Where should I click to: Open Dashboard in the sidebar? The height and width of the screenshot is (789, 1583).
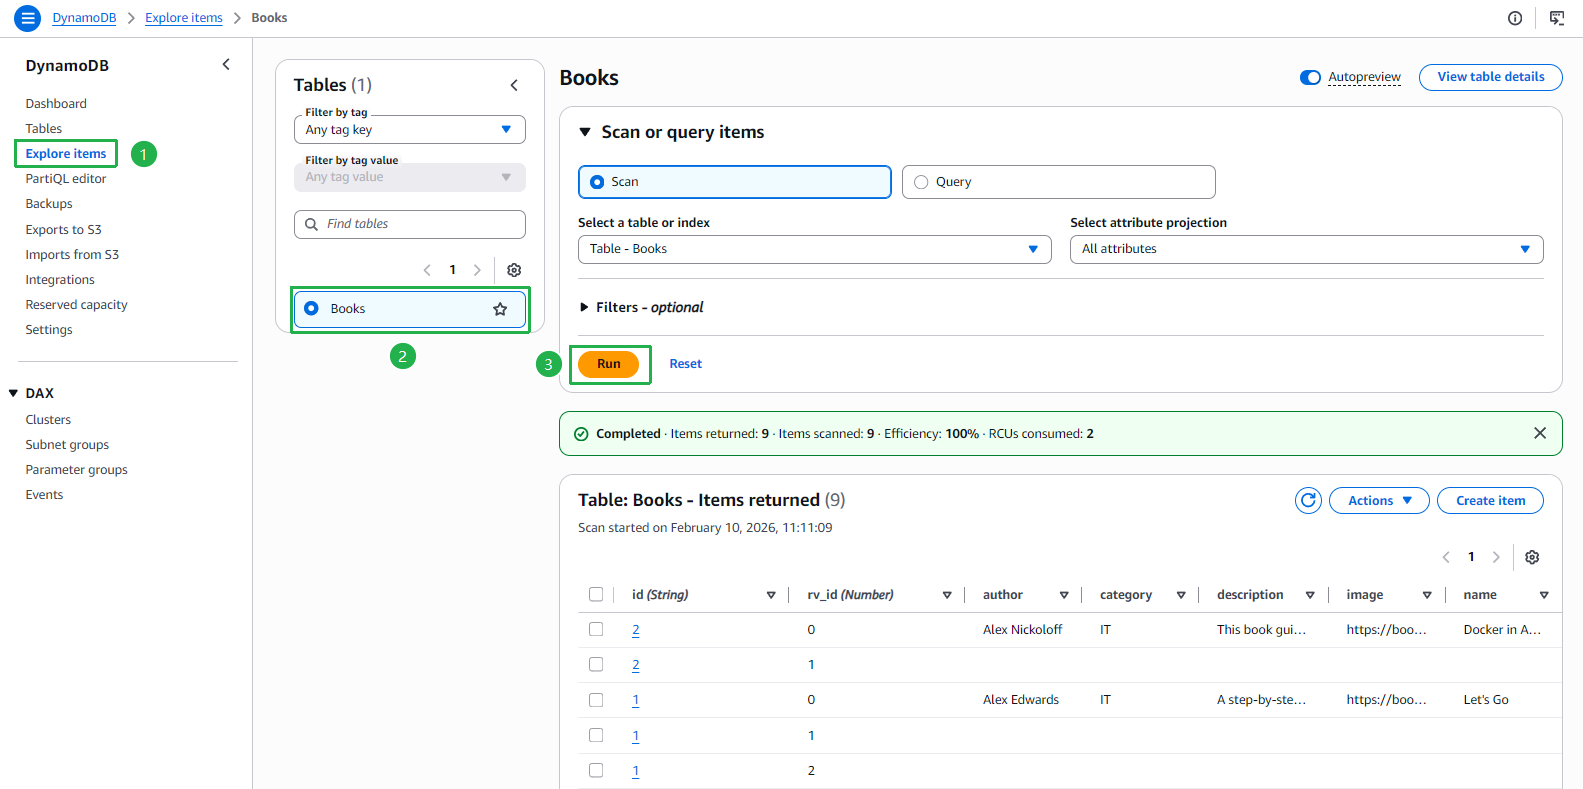click(56, 104)
